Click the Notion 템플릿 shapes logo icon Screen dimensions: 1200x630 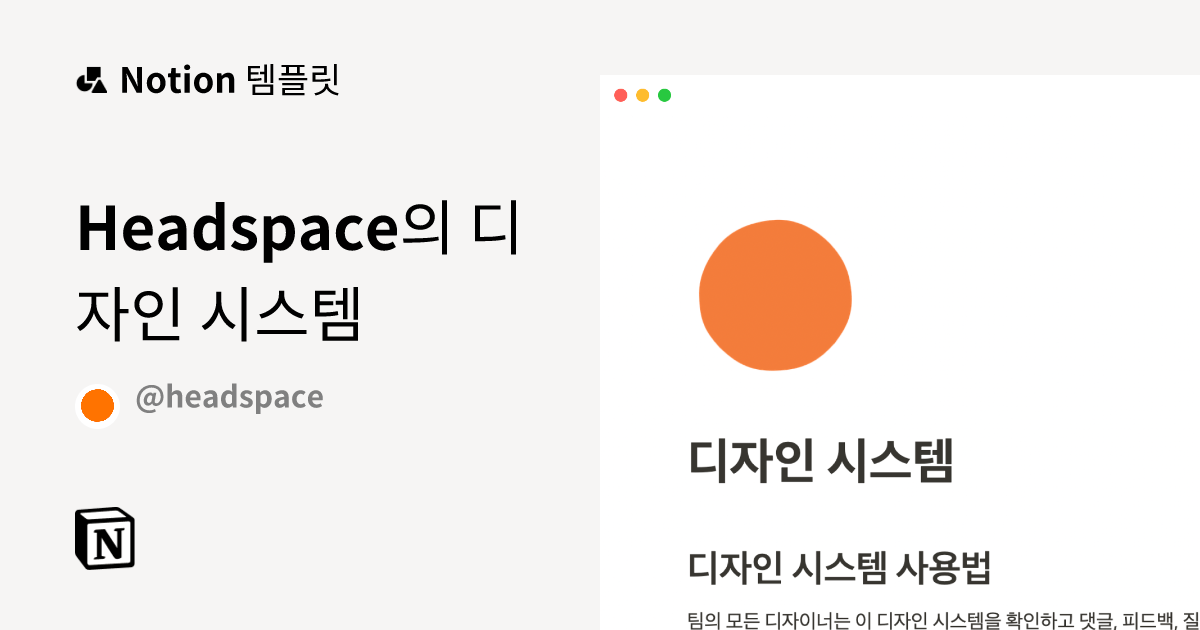point(93,80)
